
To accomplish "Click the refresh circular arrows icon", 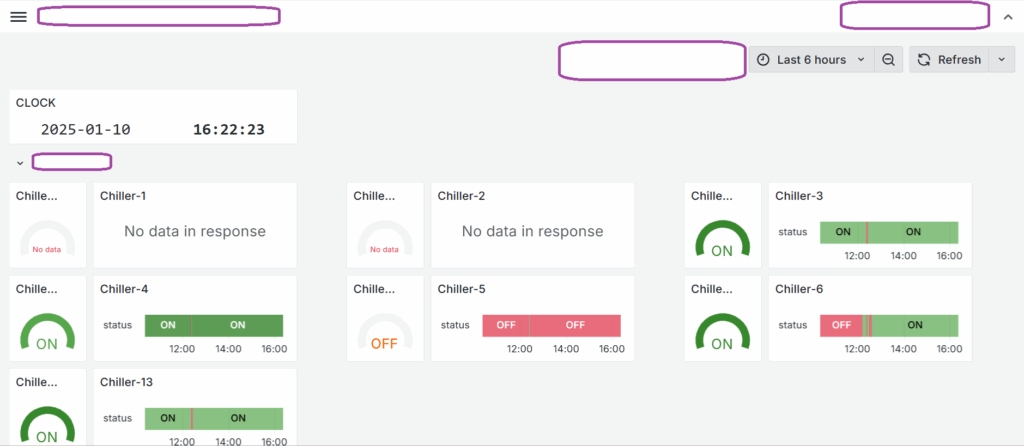I will click(923, 59).
